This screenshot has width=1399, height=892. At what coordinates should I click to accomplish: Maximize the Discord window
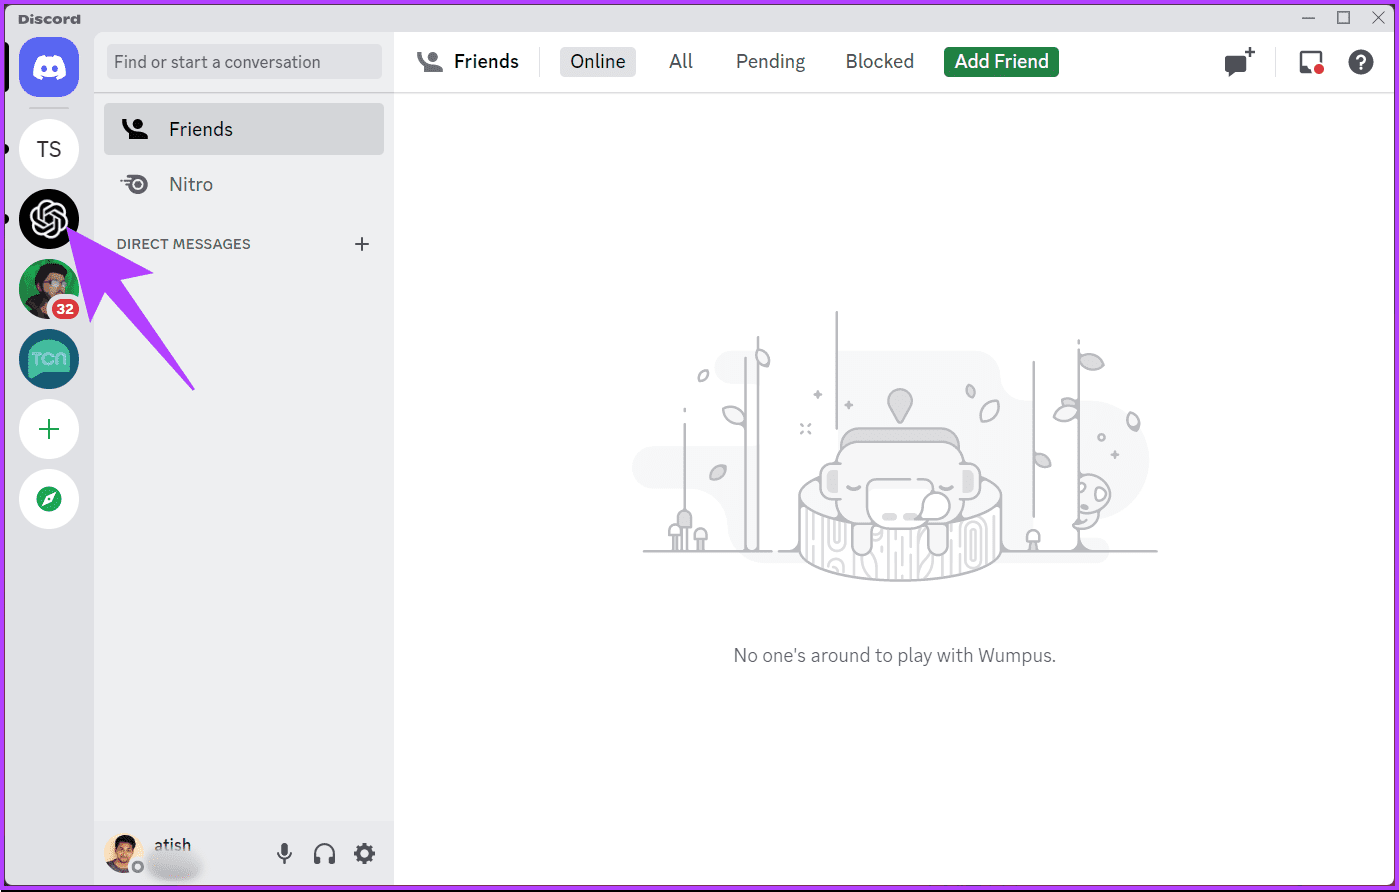tap(1343, 18)
